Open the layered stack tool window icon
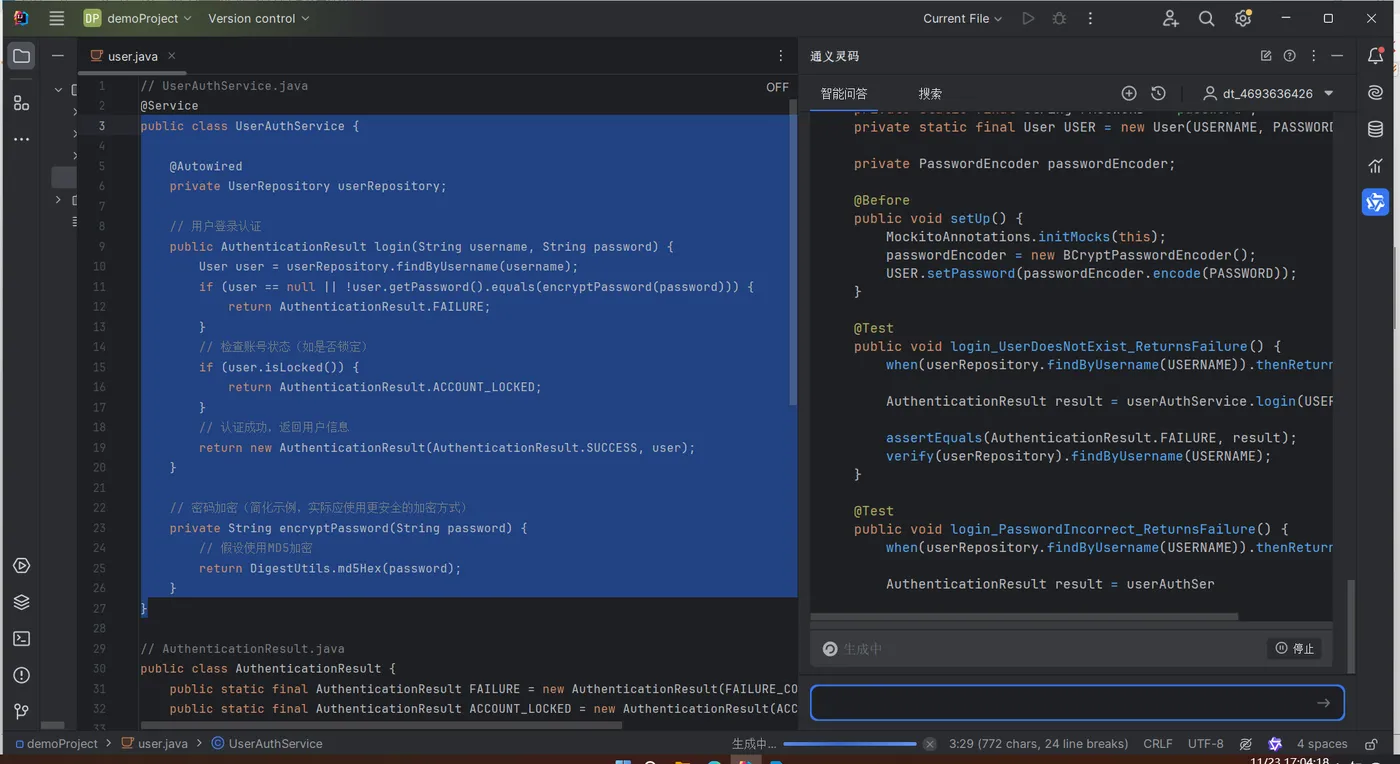Viewport: 1400px width, 764px height. (21, 602)
